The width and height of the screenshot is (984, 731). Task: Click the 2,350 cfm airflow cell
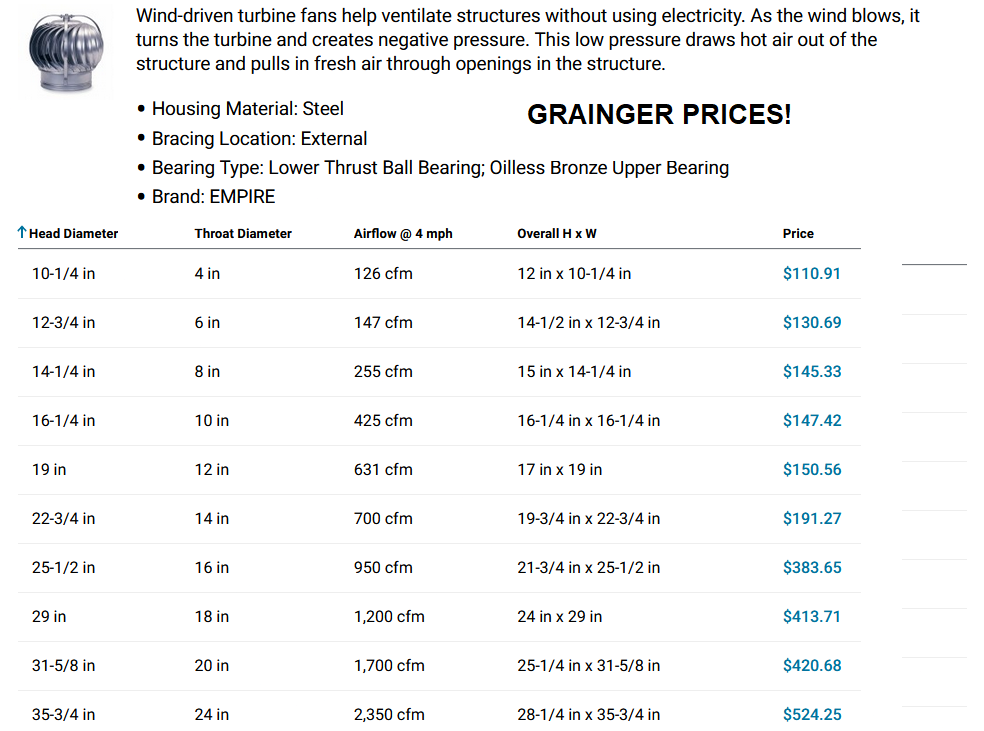tap(389, 714)
